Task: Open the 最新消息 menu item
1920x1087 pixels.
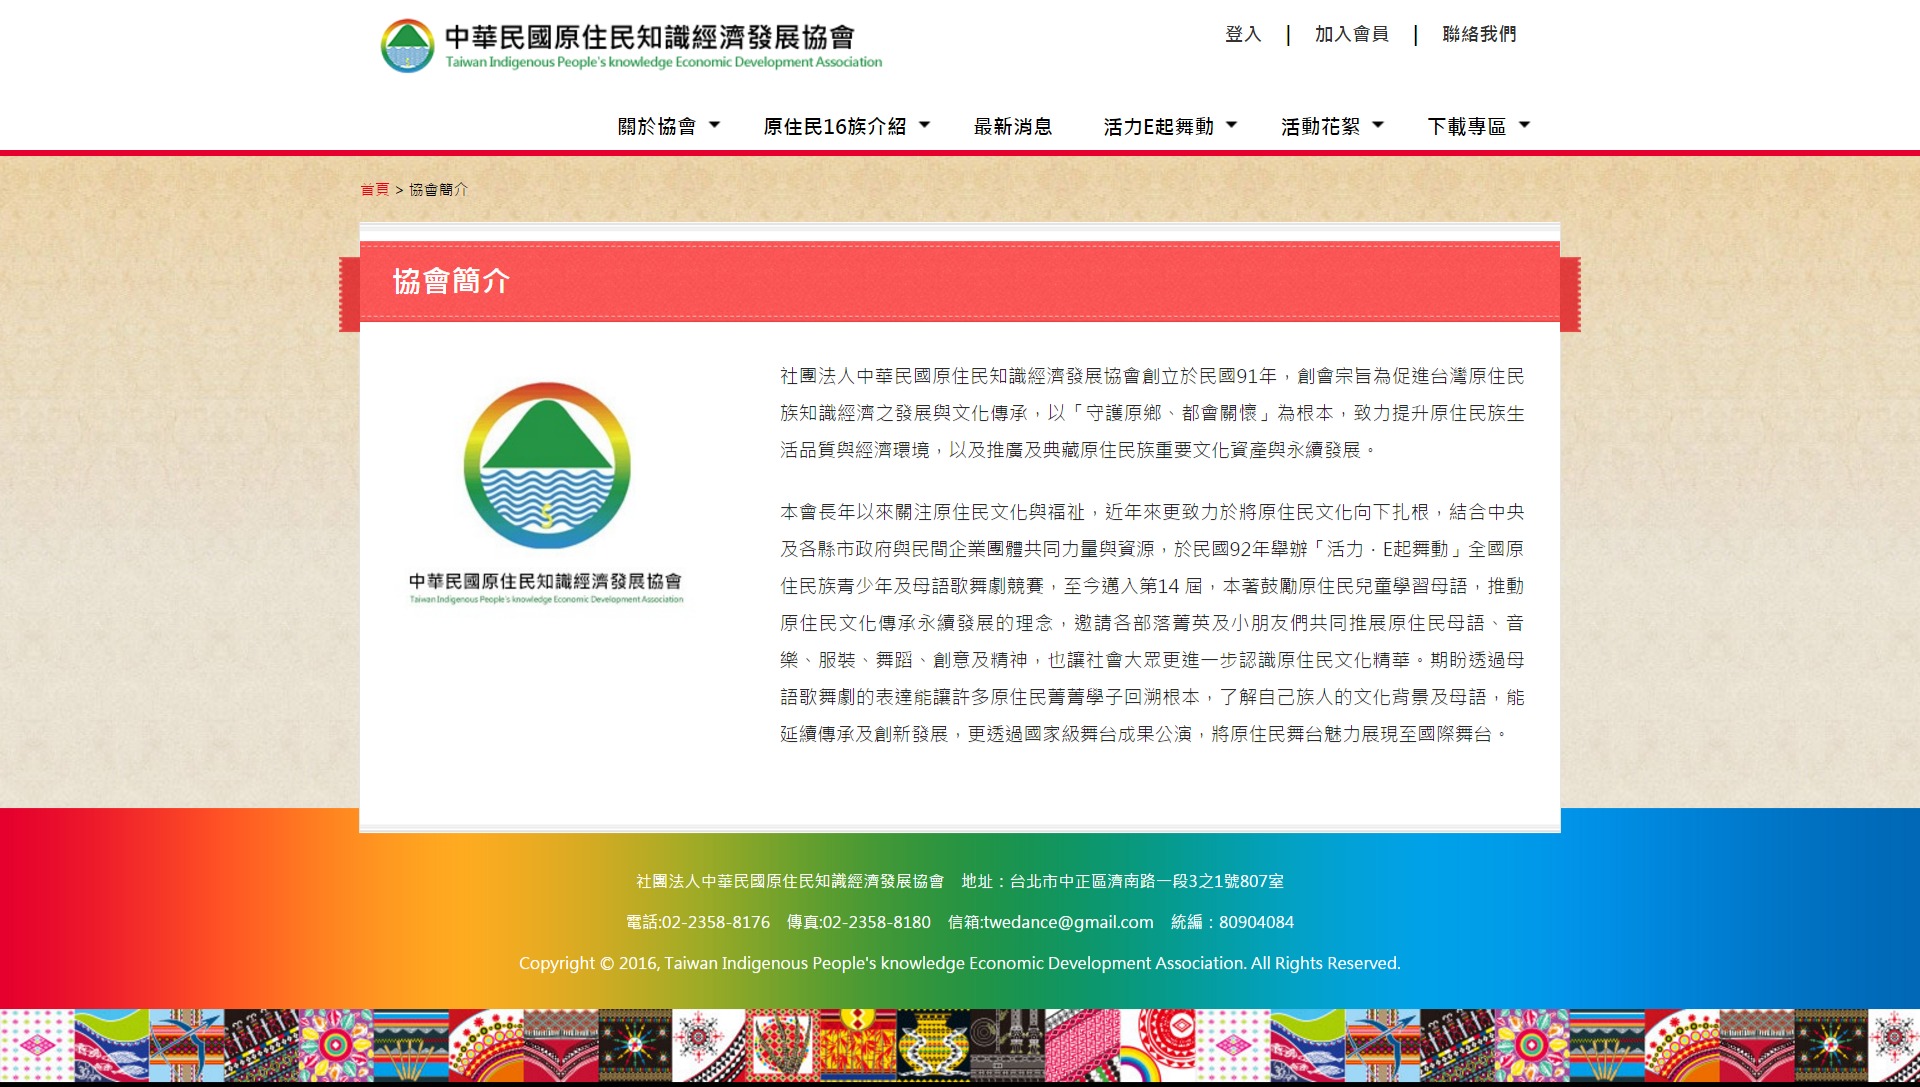Action: [x=1013, y=126]
